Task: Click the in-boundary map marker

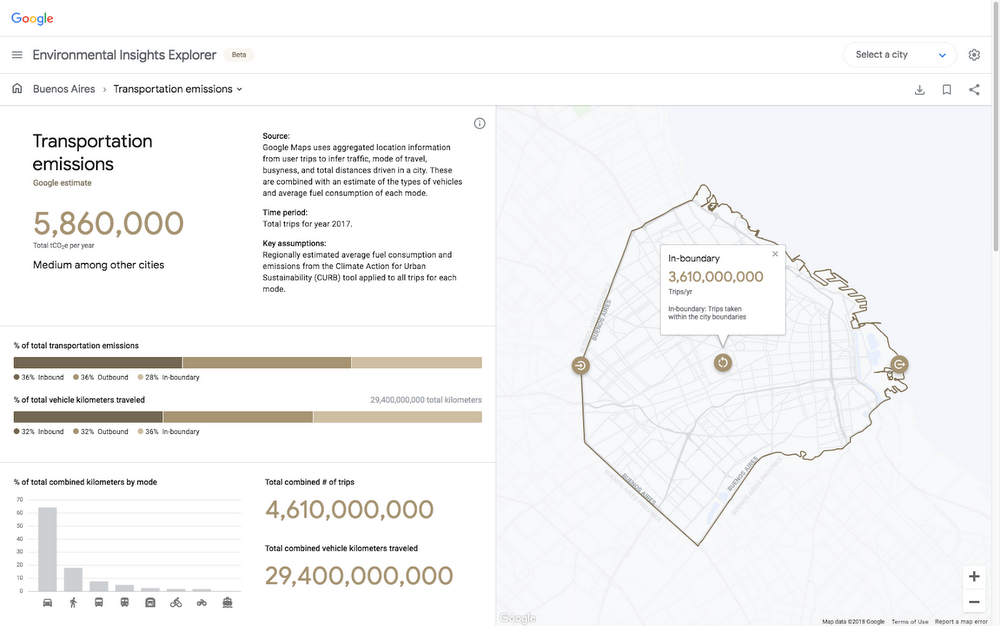Action: pyautogui.click(x=723, y=363)
